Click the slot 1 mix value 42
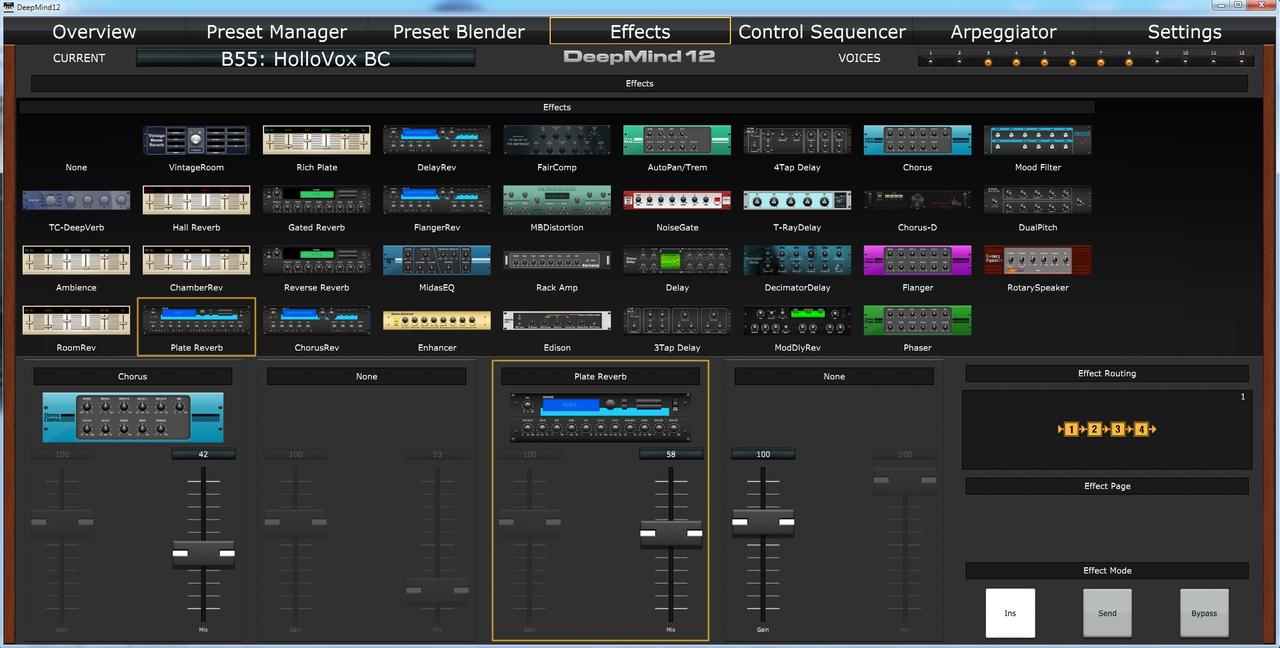Image resolution: width=1280 pixels, height=648 pixels. click(x=203, y=454)
